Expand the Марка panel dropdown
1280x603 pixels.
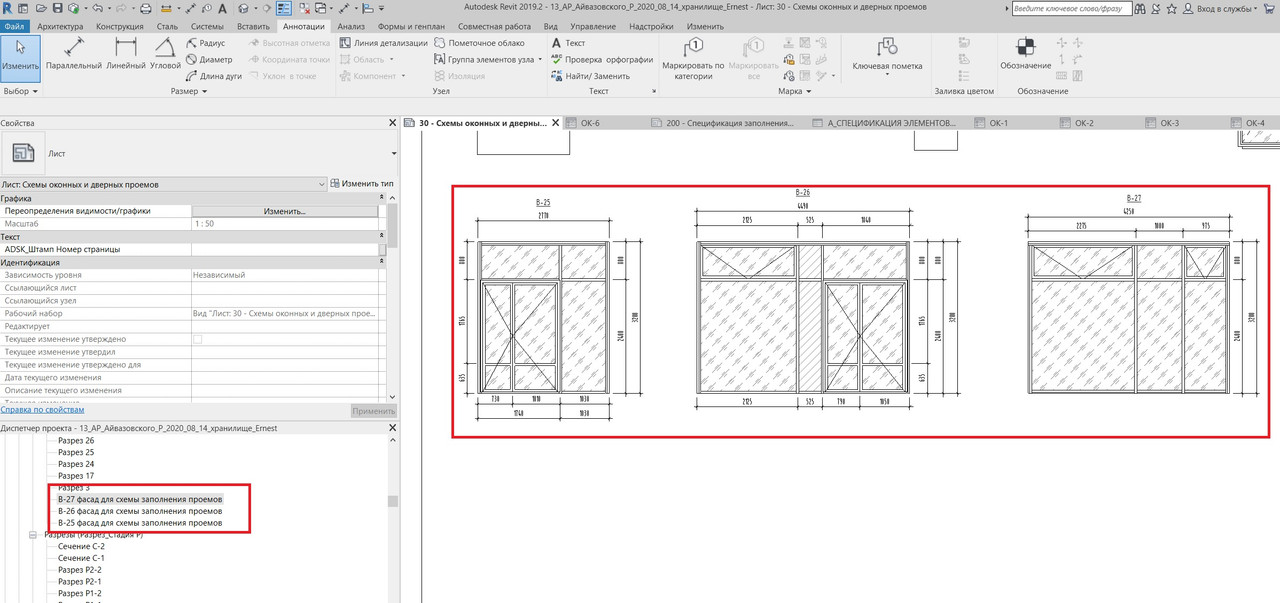pyautogui.click(x=794, y=91)
